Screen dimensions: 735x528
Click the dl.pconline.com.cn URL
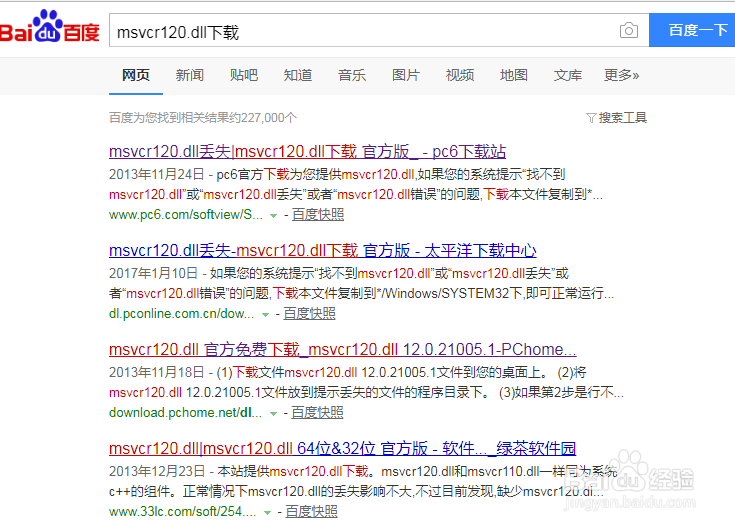pos(181,314)
